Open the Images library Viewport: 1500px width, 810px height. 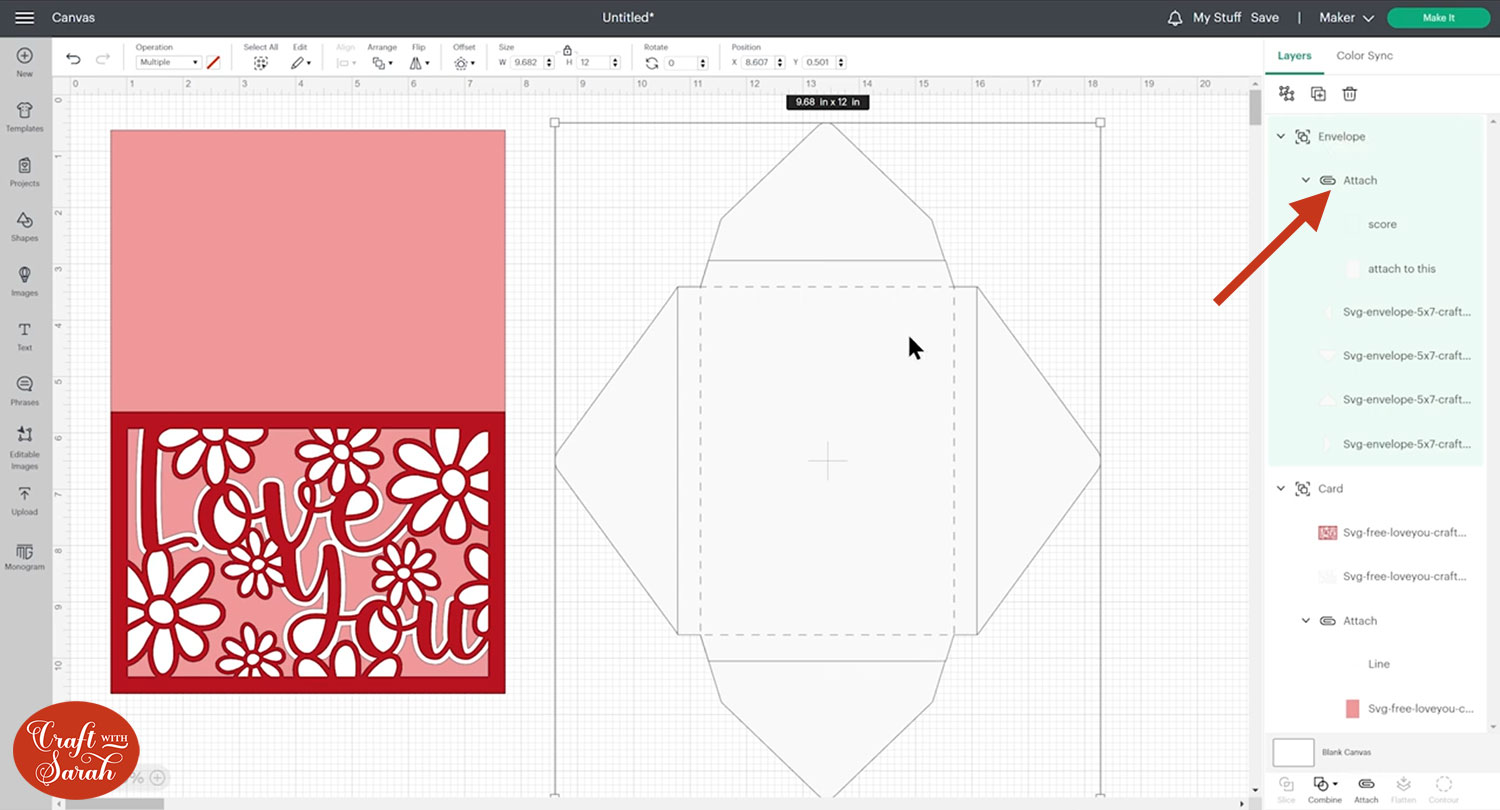tap(24, 282)
